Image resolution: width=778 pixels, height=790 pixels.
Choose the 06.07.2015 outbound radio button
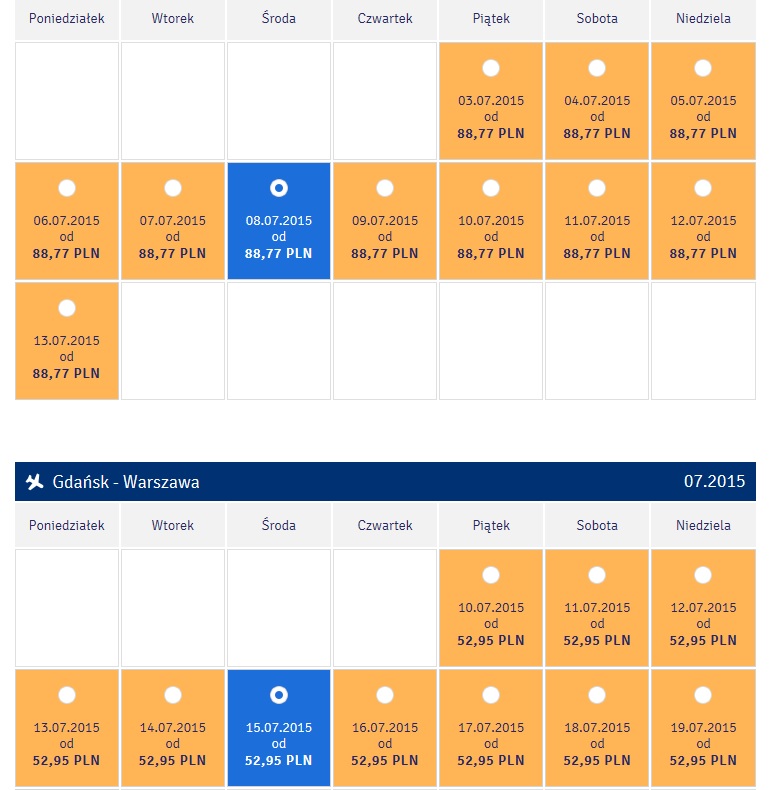pyautogui.click(x=67, y=188)
